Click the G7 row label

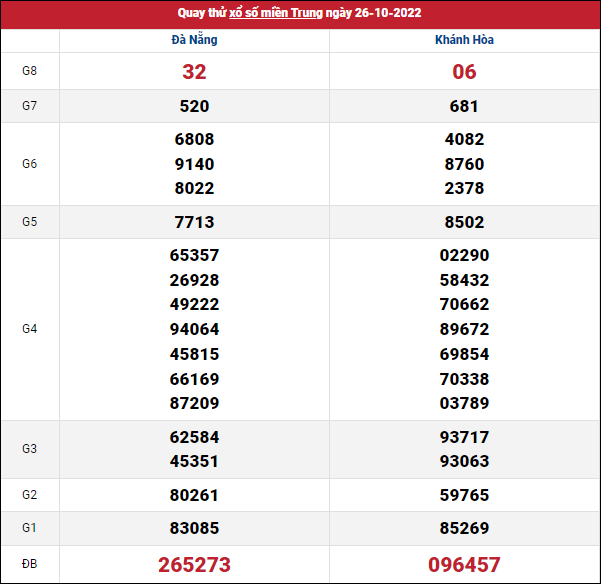click(30, 106)
